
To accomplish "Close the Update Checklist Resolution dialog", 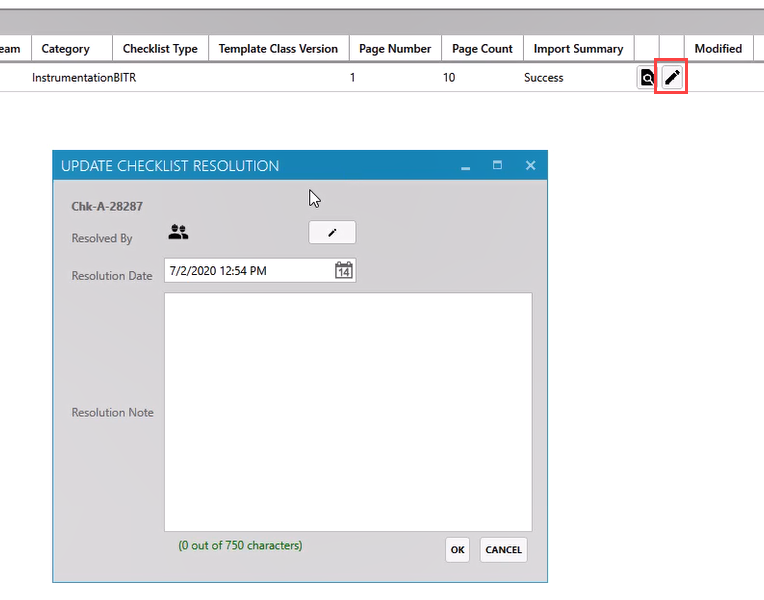I will 531,166.
